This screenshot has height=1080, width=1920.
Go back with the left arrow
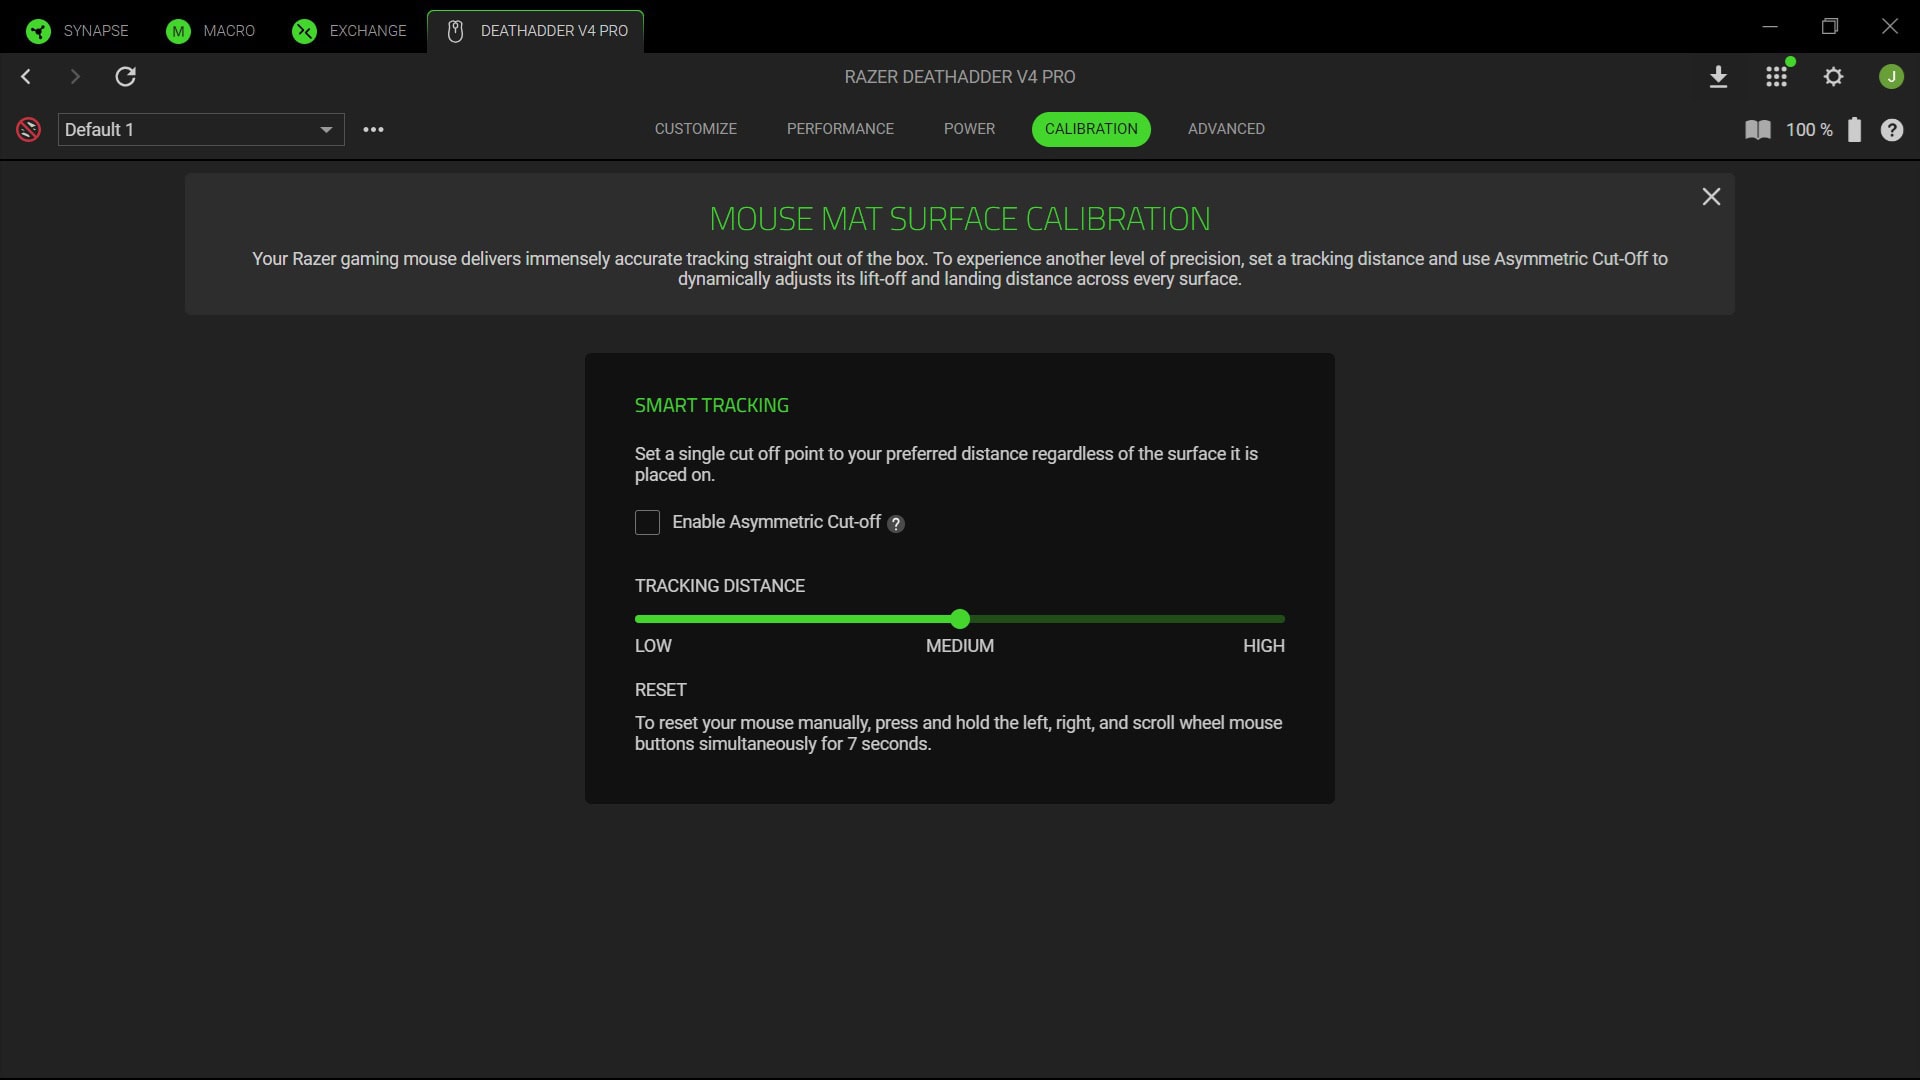click(26, 77)
